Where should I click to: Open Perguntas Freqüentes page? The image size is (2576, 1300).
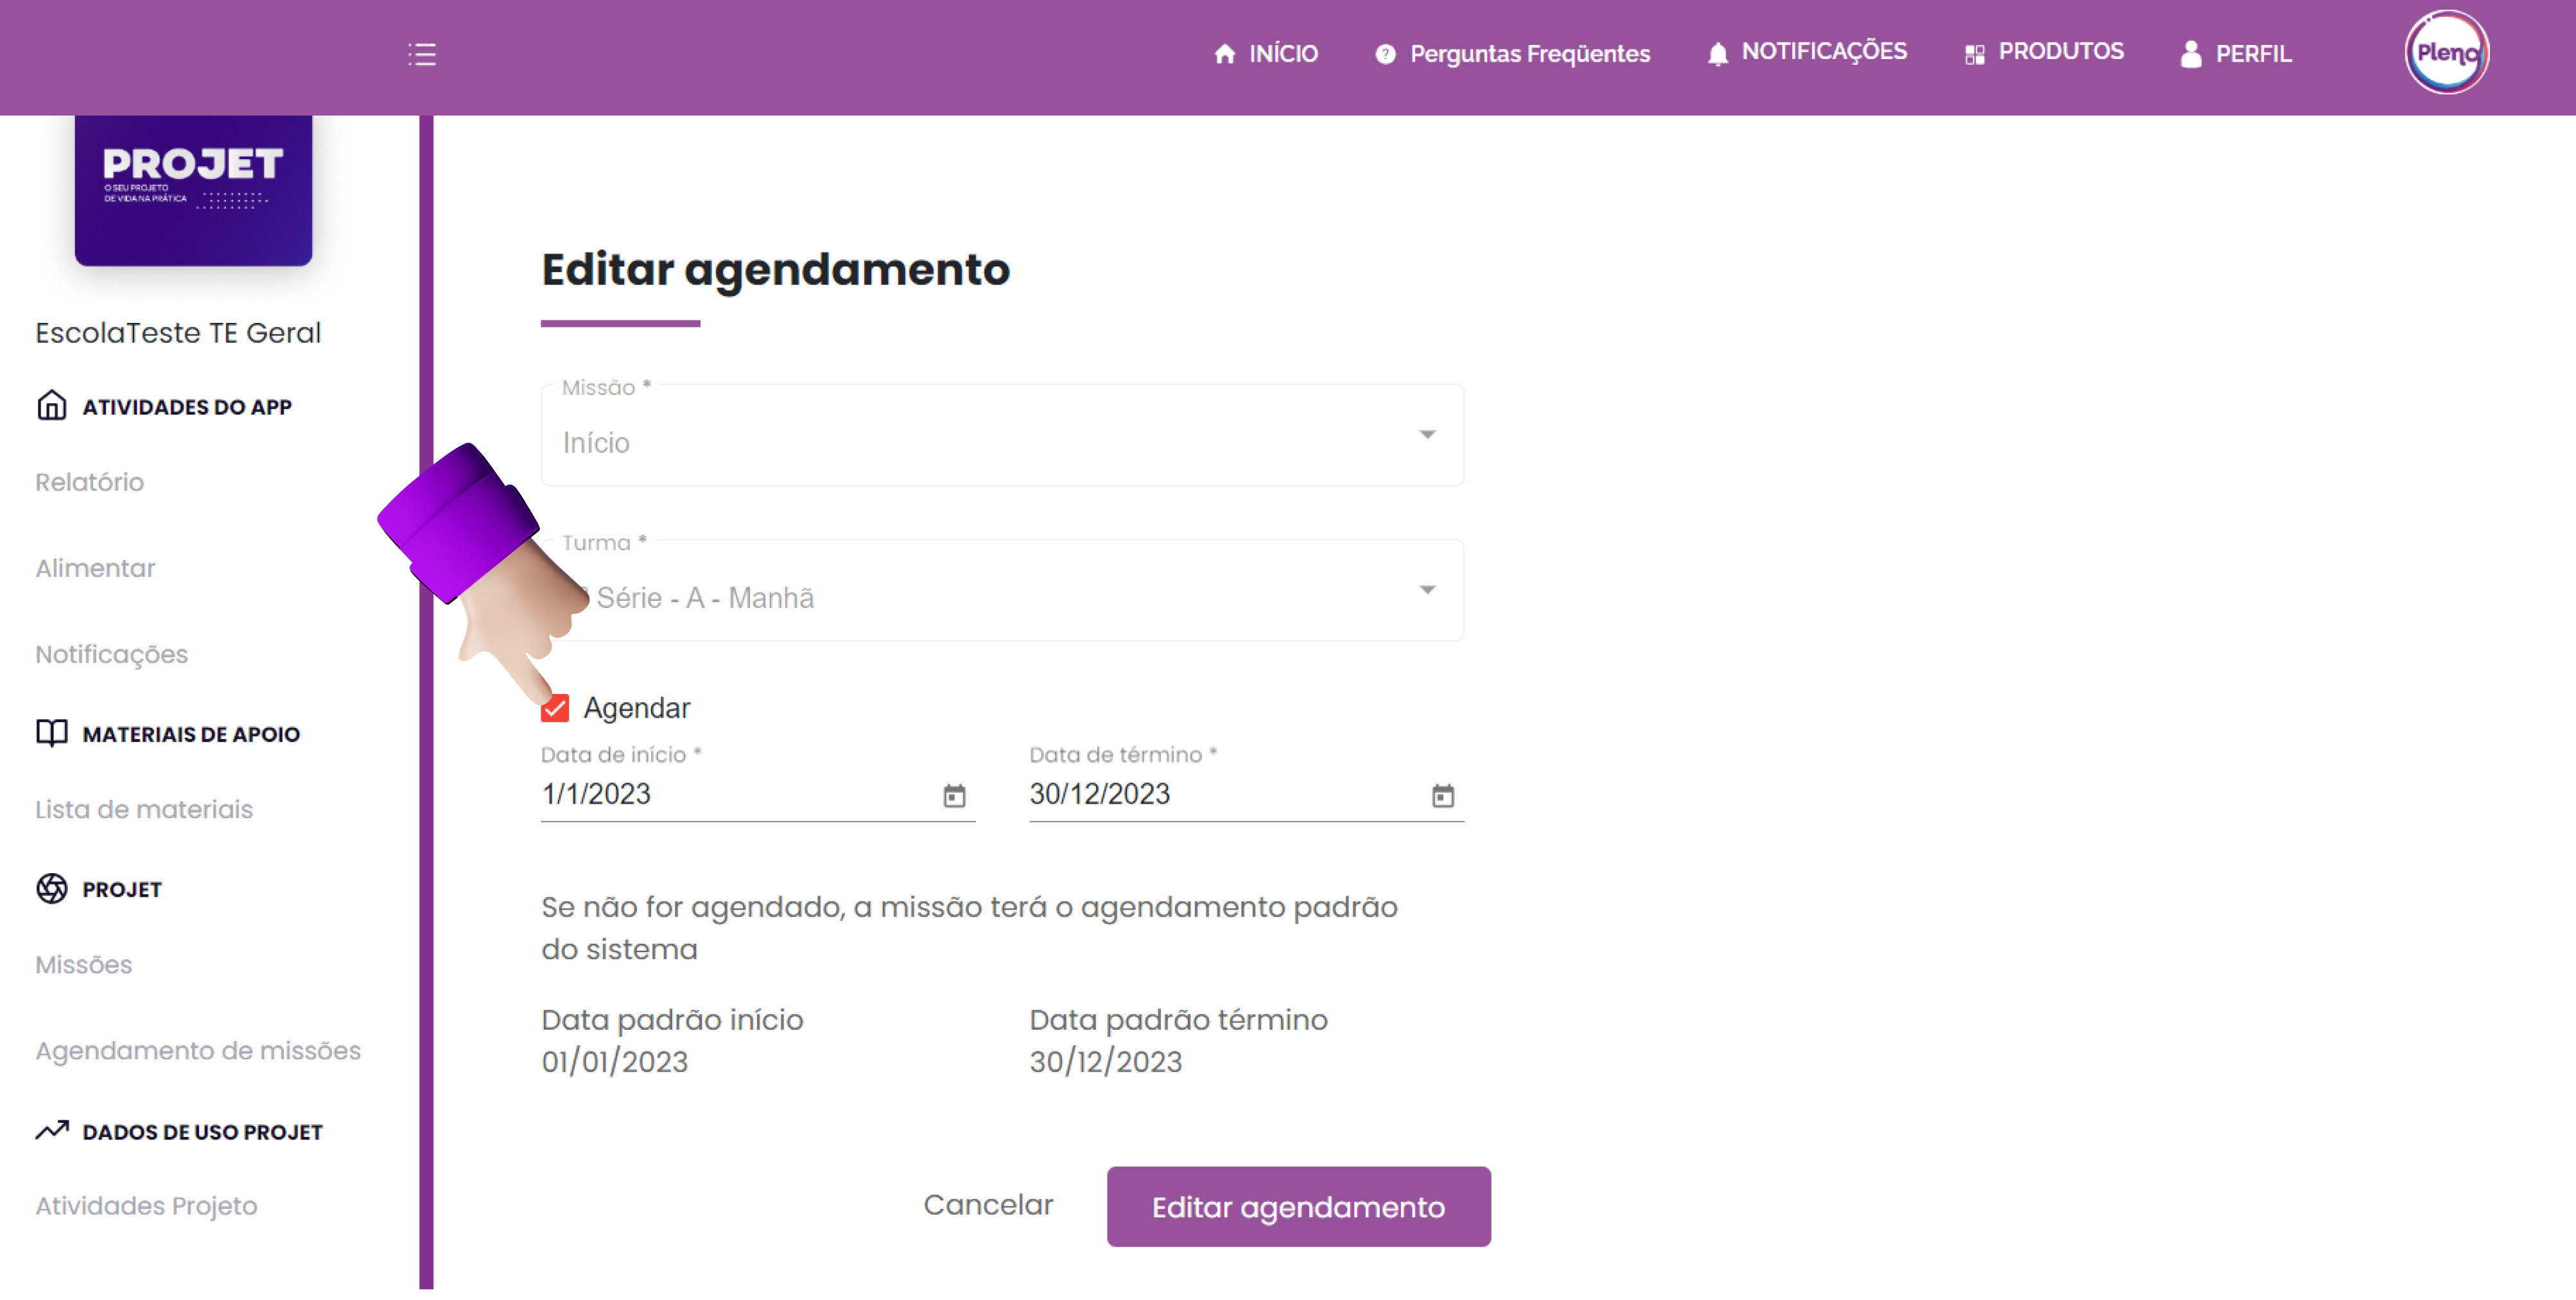pos(1512,54)
